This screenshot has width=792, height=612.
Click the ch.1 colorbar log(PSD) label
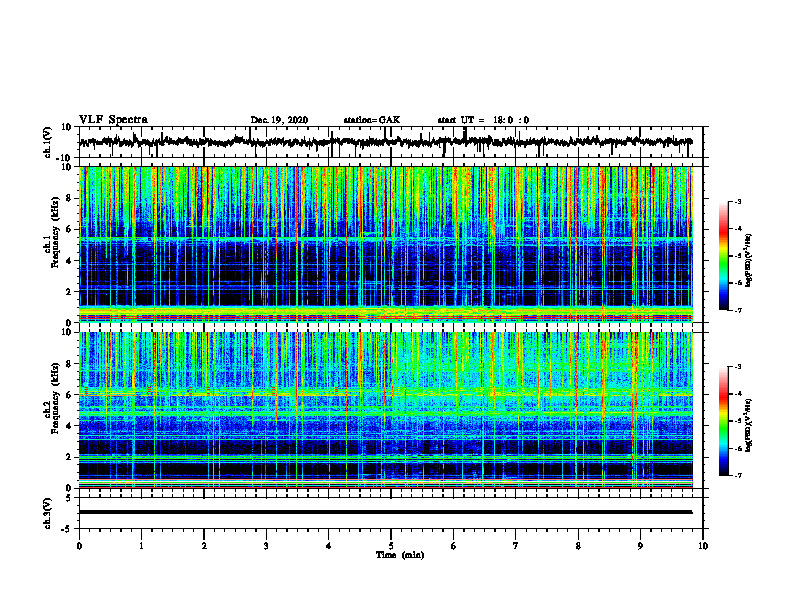coord(749,261)
